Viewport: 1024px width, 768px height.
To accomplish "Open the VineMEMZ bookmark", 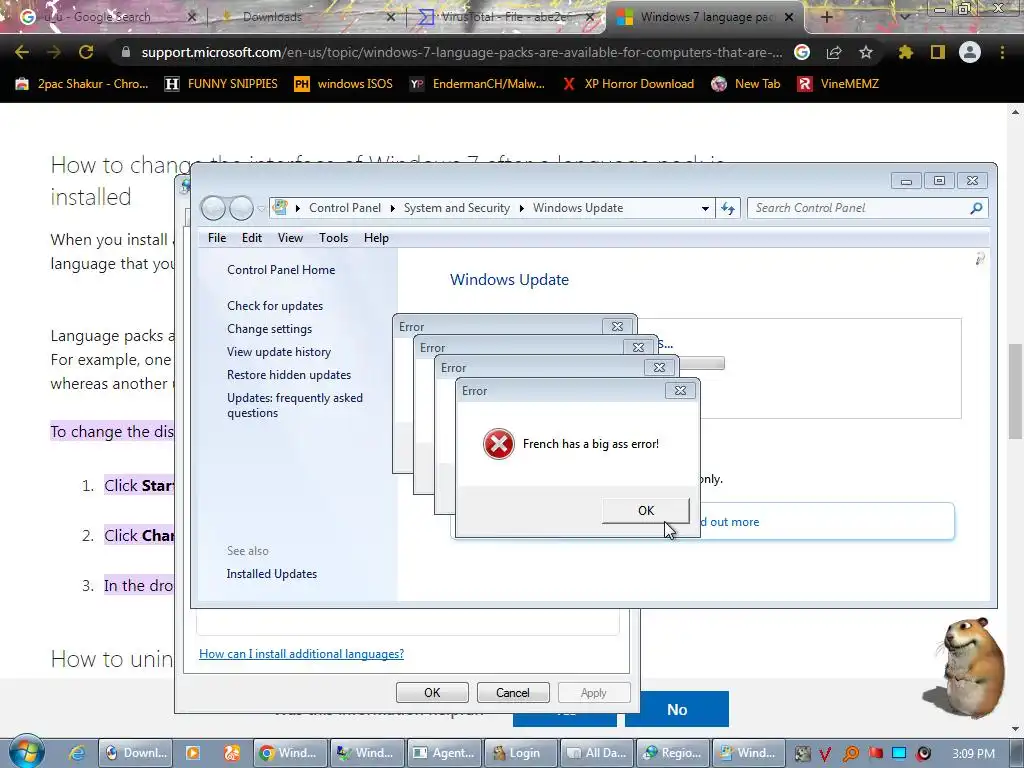I will coord(839,84).
